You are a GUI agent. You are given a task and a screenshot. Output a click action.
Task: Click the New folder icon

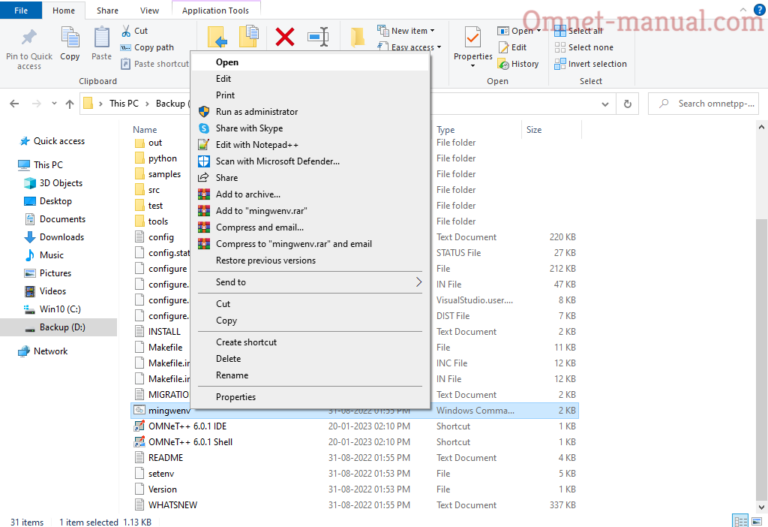click(x=358, y=37)
